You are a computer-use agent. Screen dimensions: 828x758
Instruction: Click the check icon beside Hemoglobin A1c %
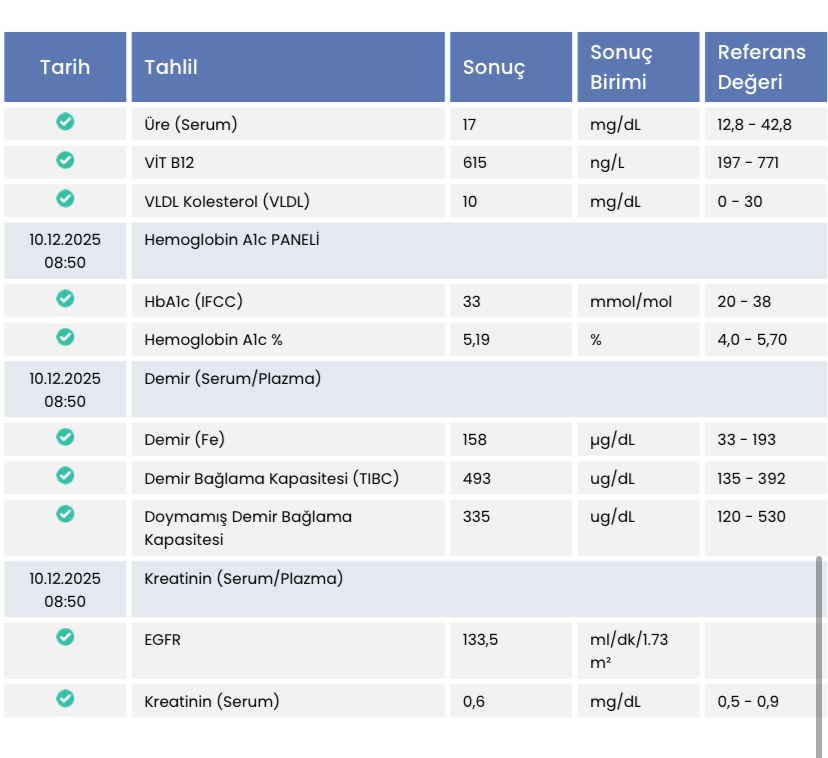point(65,336)
